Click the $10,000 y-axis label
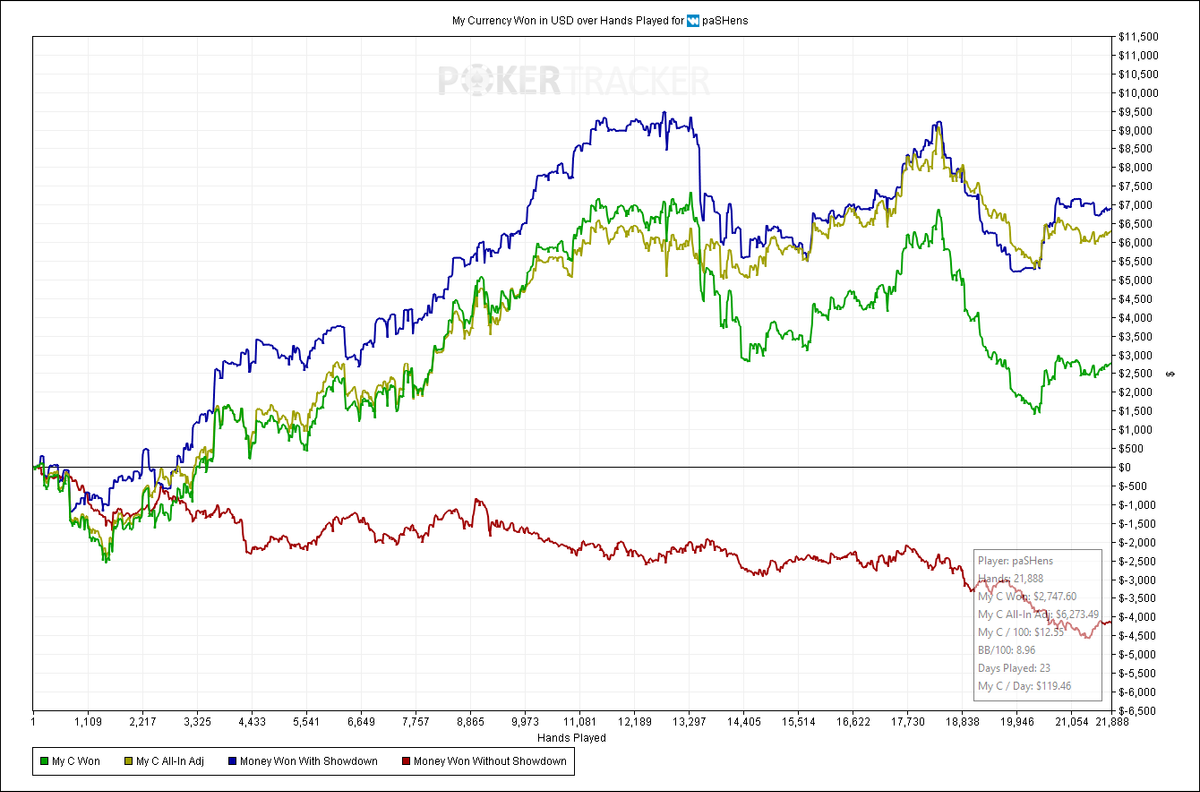The image size is (1200, 792). (1138, 93)
